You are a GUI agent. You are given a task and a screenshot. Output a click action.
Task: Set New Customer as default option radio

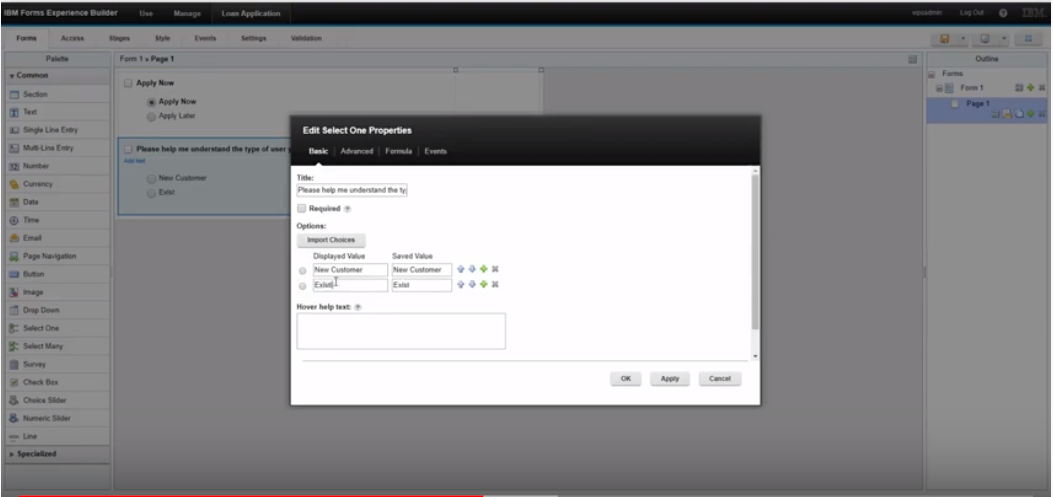(x=302, y=271)
